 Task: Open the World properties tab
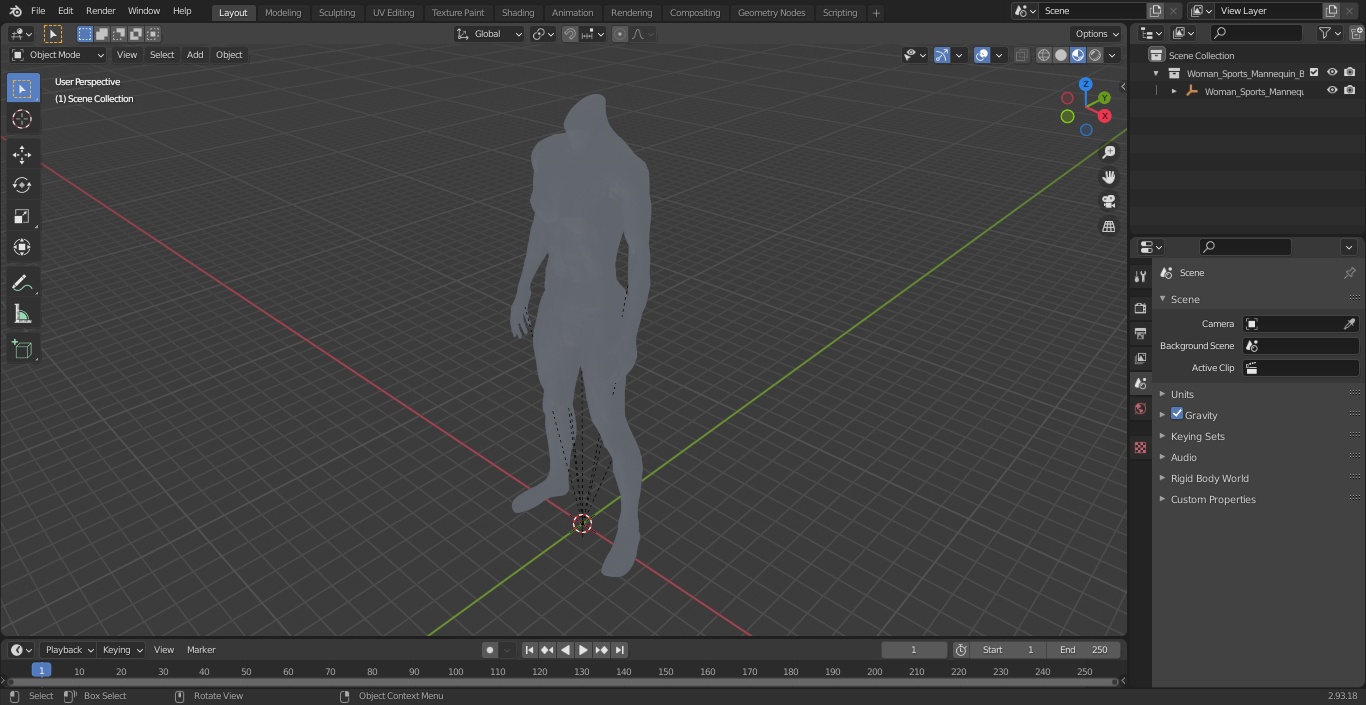point(1140,408)
